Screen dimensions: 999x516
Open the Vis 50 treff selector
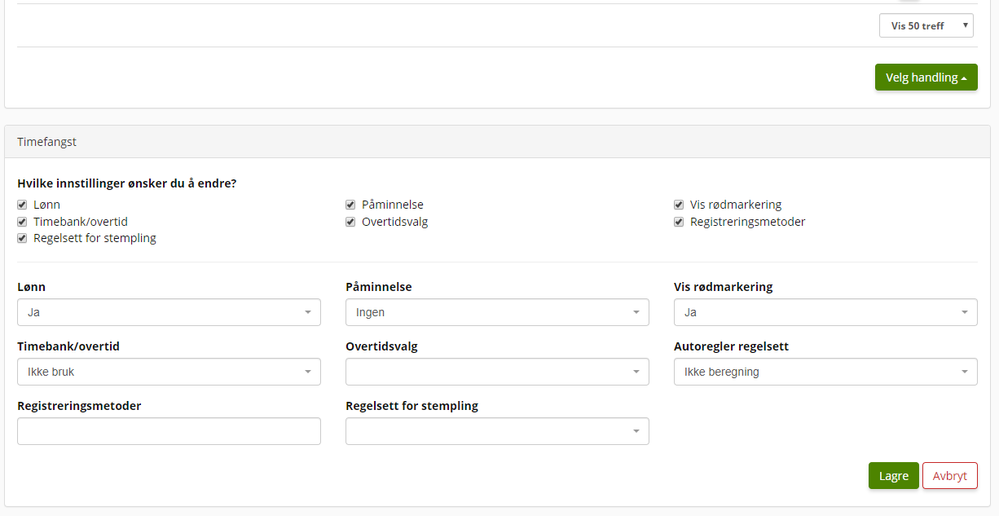tap(926, 25)
